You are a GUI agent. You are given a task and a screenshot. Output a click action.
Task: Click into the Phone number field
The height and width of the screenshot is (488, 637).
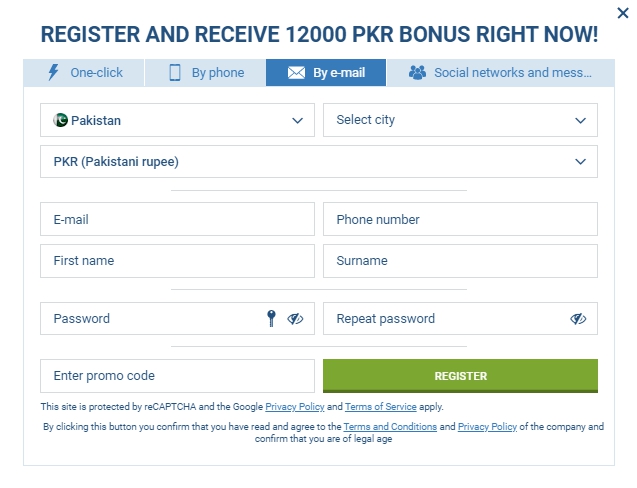460,219
